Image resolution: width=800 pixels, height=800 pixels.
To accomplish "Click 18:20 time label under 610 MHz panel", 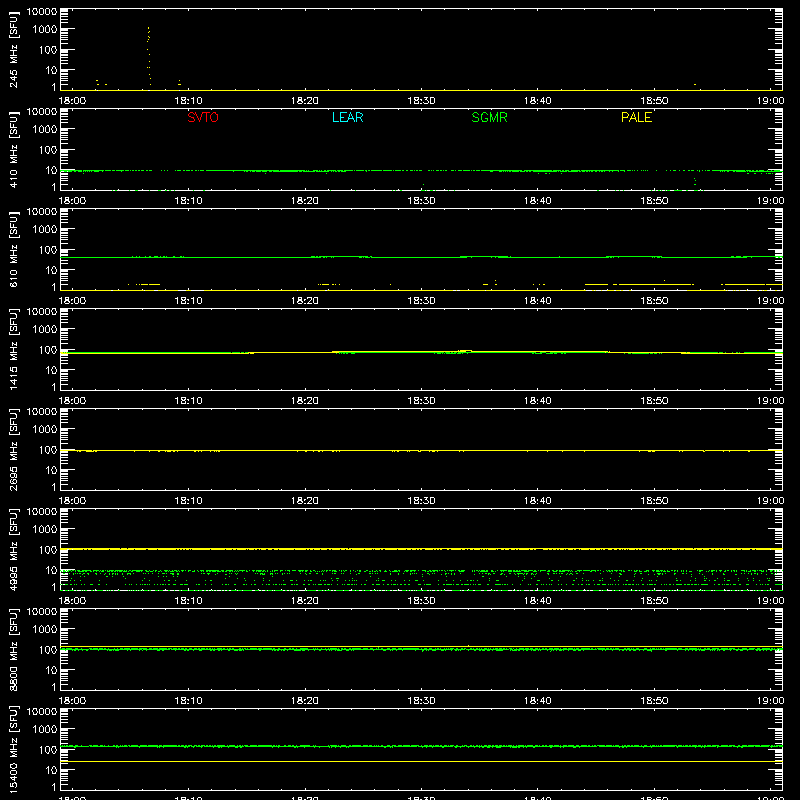I will tap(305, 301).
